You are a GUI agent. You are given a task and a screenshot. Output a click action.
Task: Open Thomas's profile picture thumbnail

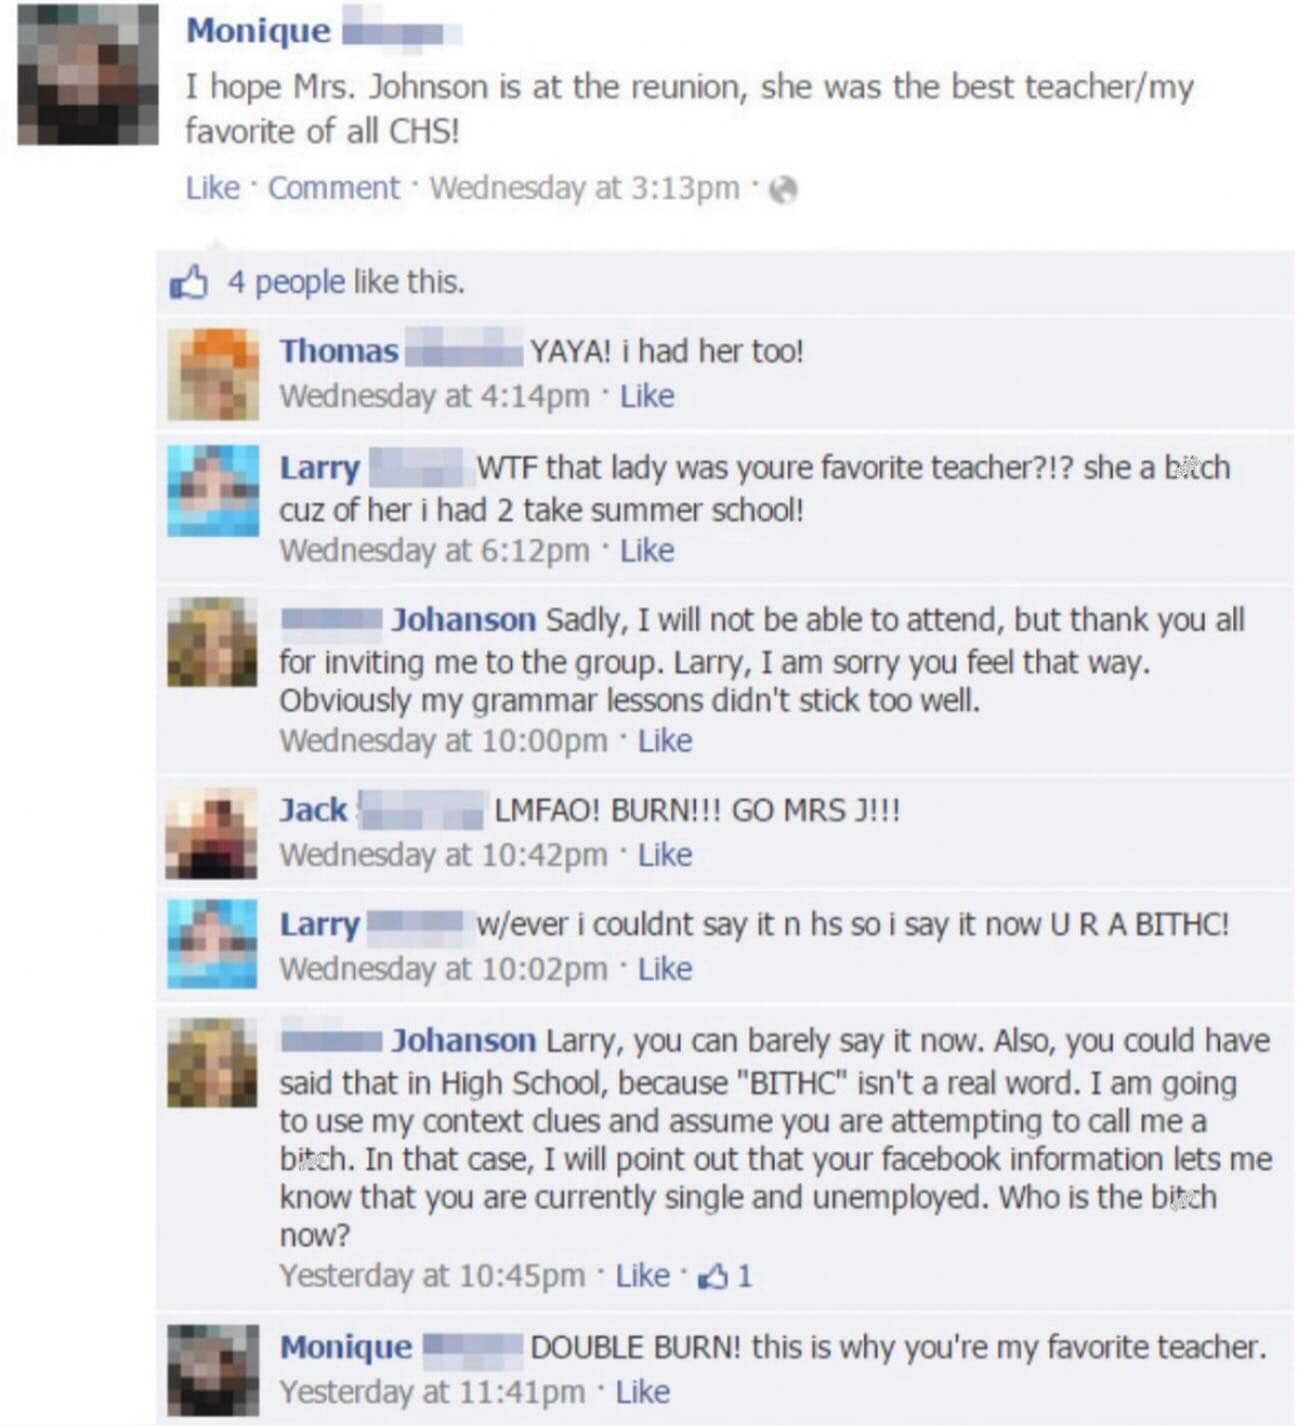click(x=213, y=374)
